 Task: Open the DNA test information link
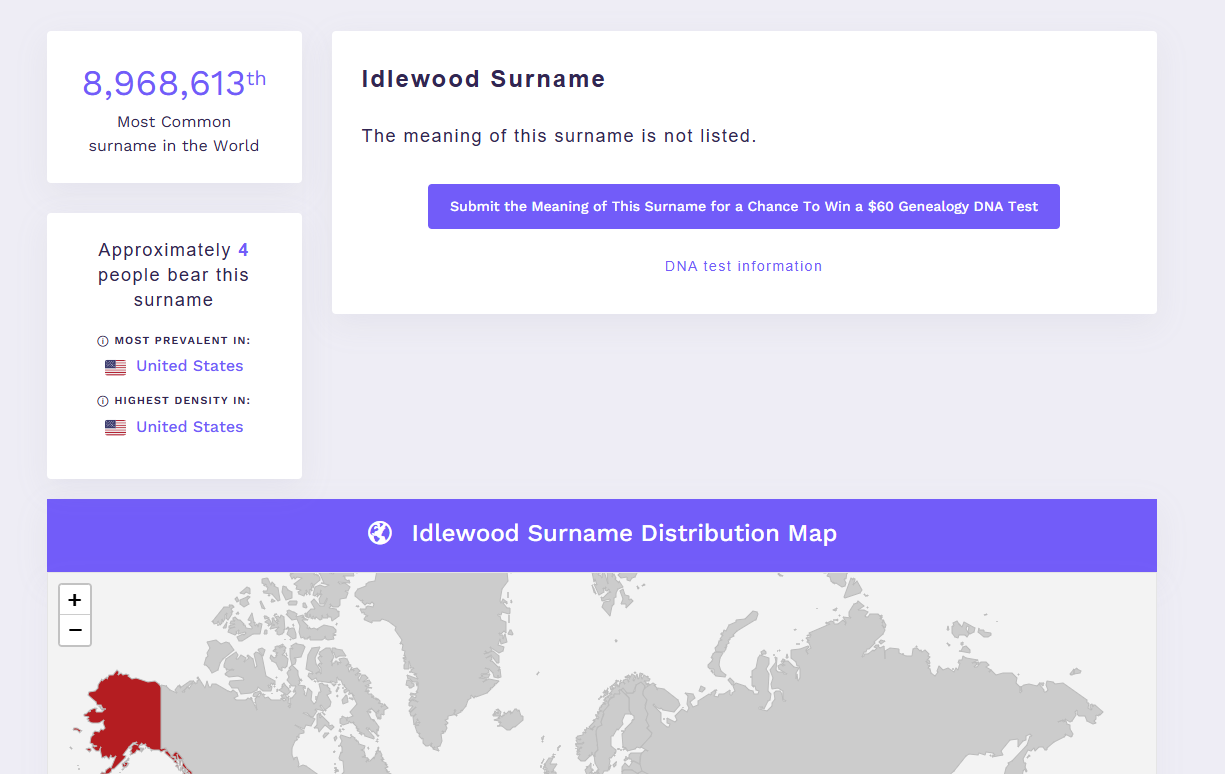point(743,266)
